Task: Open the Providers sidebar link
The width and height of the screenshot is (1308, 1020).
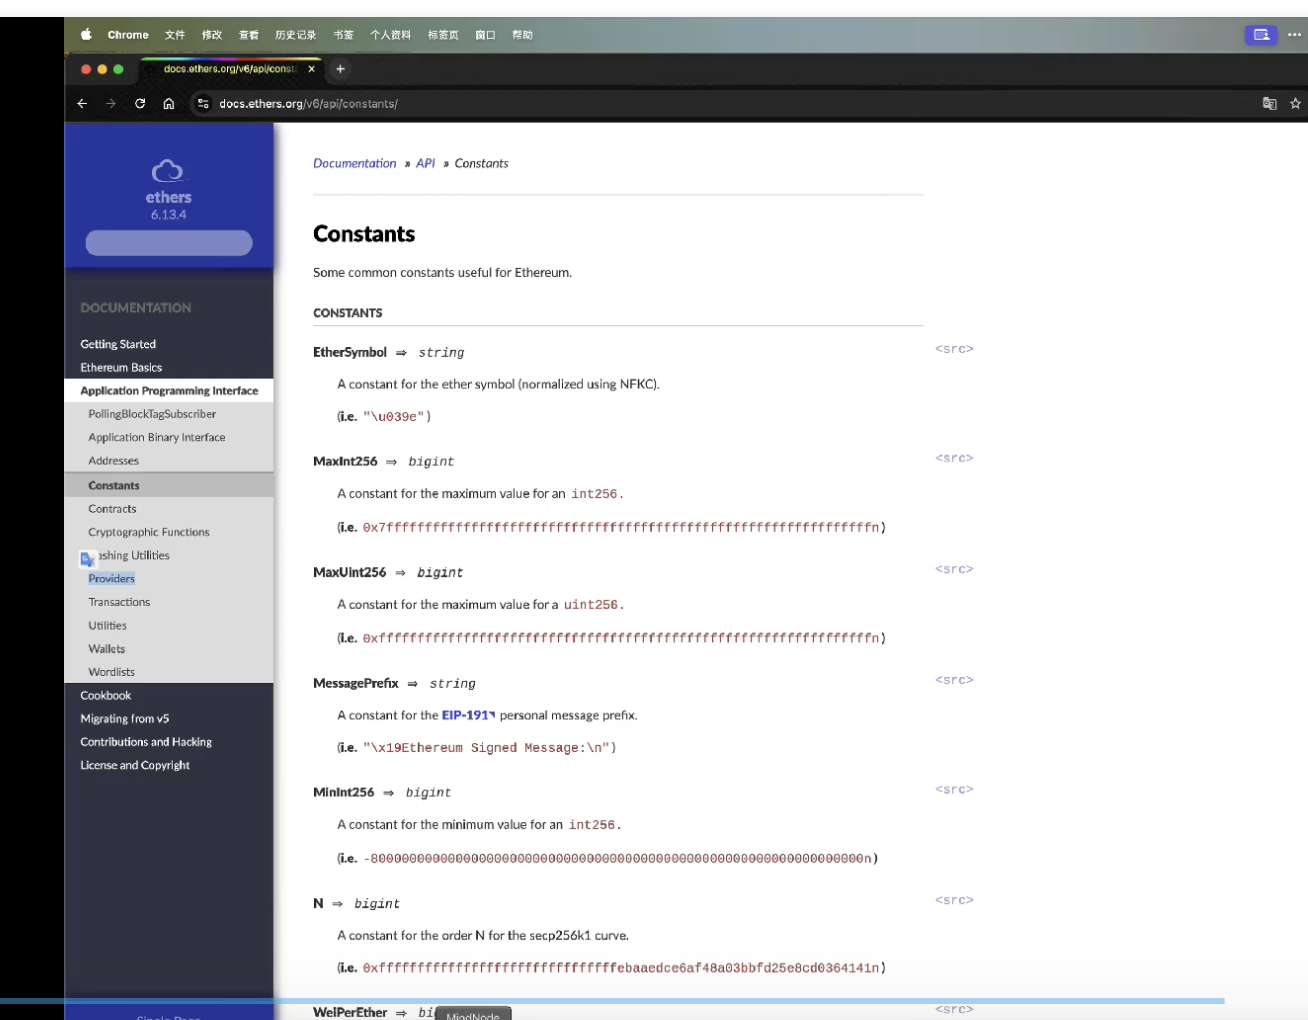Action: [x=111, y=579]
